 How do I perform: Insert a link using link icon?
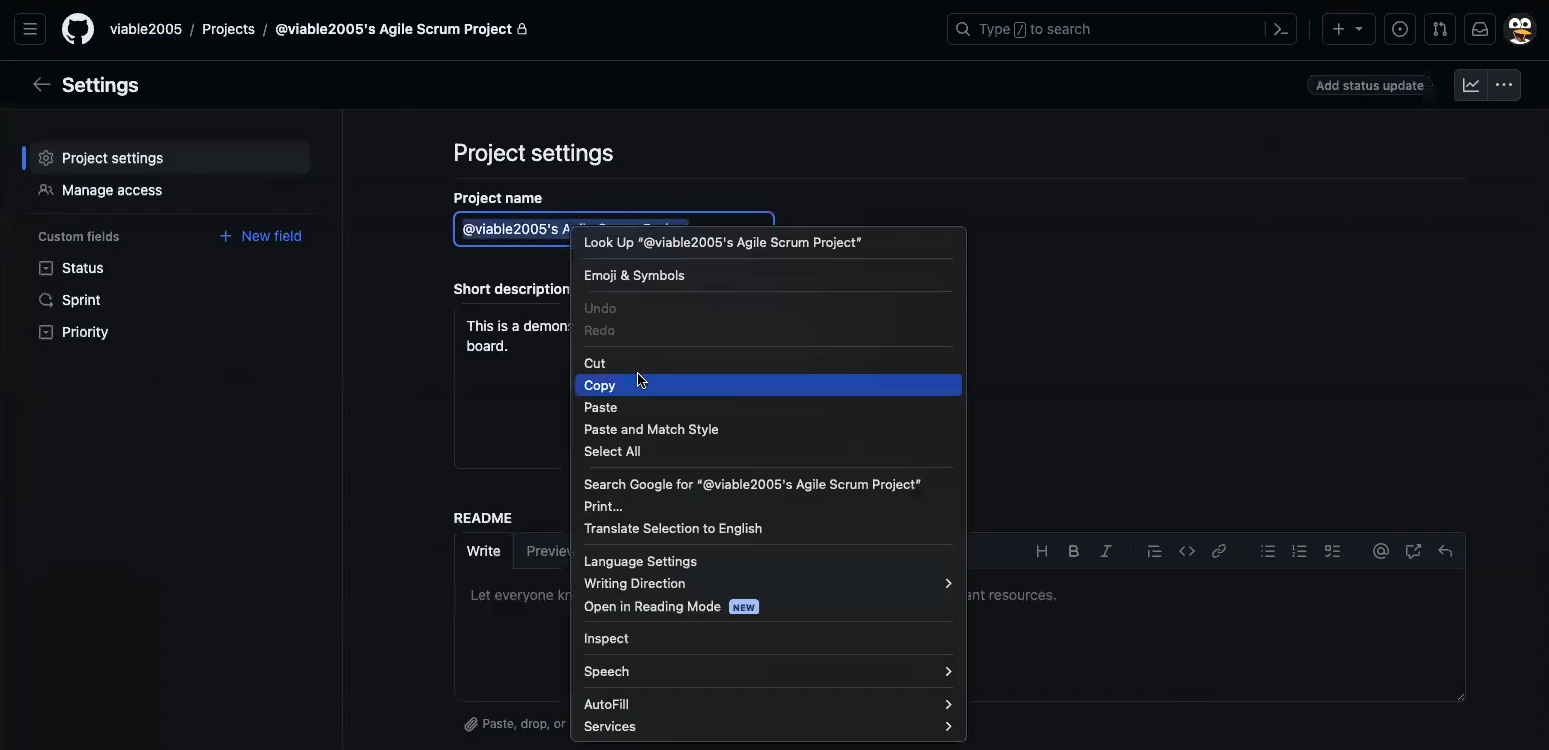[x=1219, y=551]
